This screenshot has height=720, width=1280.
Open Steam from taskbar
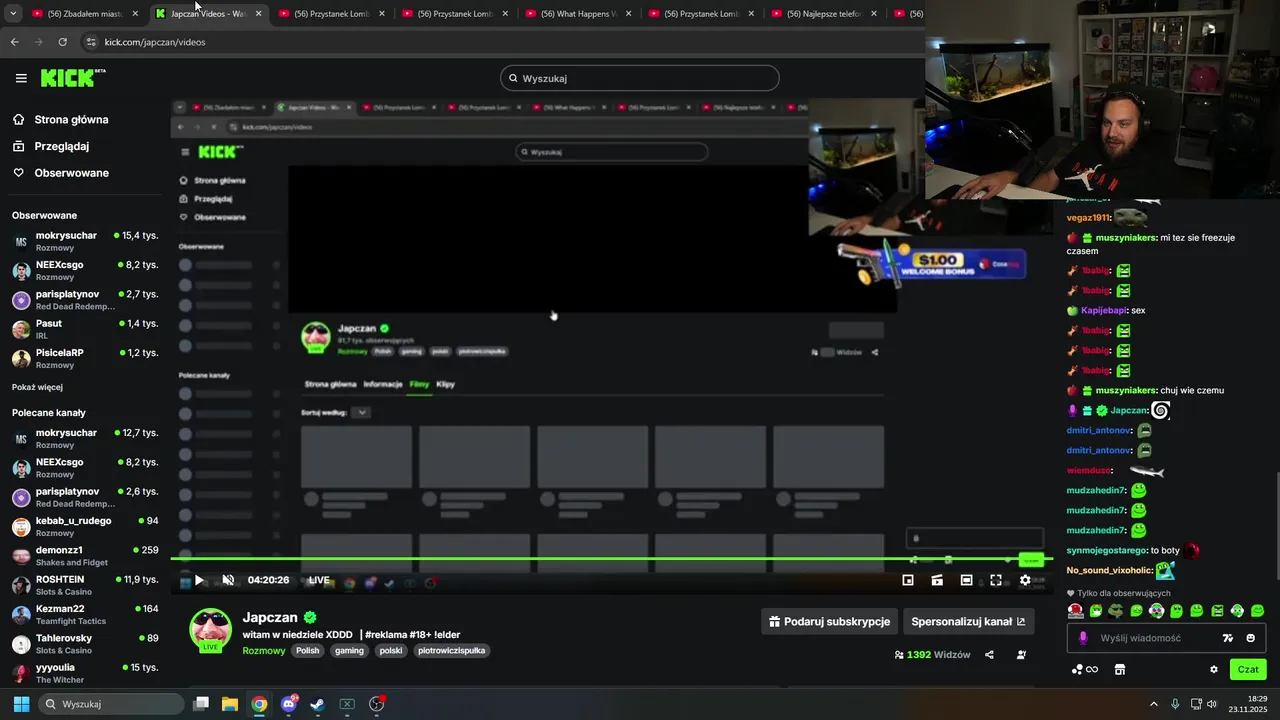click(x=317, y=704)
